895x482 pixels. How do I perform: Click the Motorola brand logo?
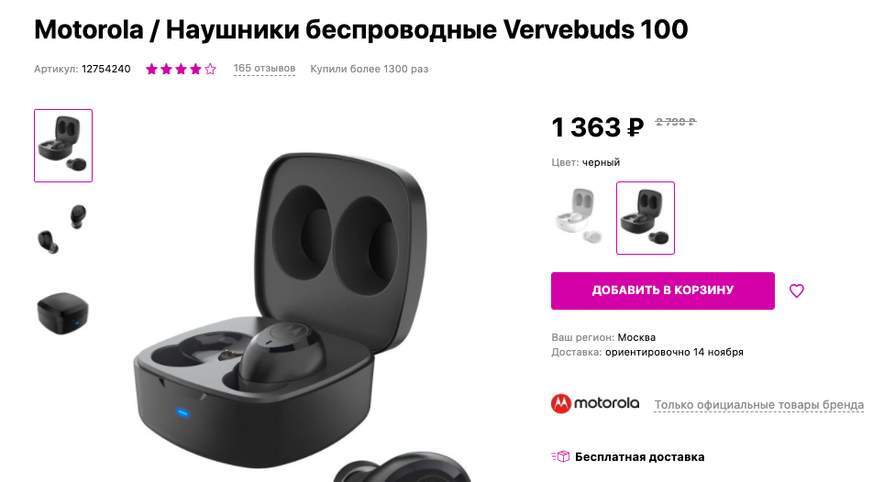595,403
